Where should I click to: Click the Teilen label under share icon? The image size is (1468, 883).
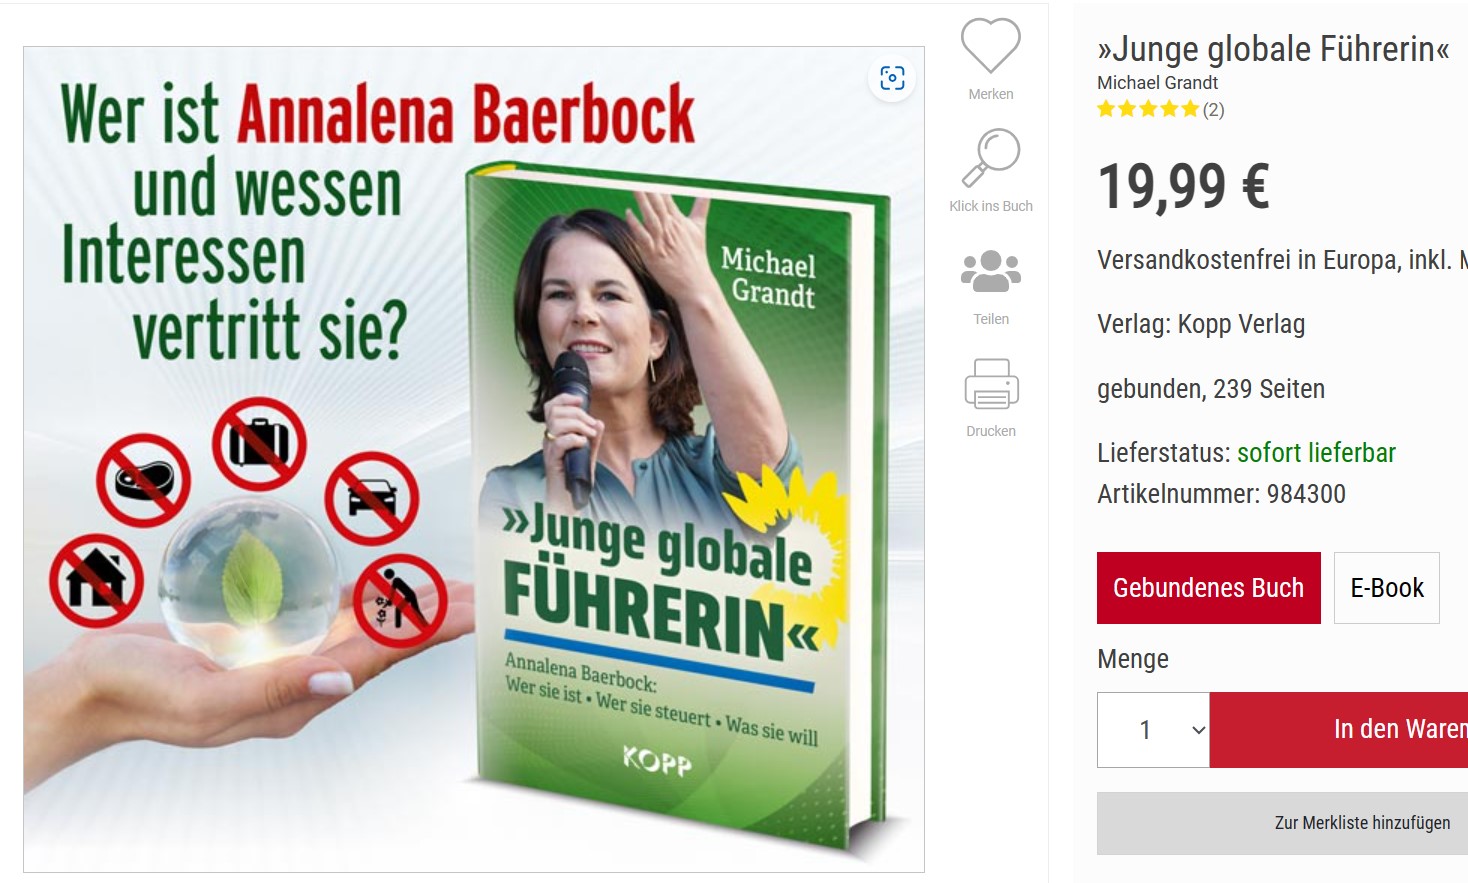pos(990,319)
